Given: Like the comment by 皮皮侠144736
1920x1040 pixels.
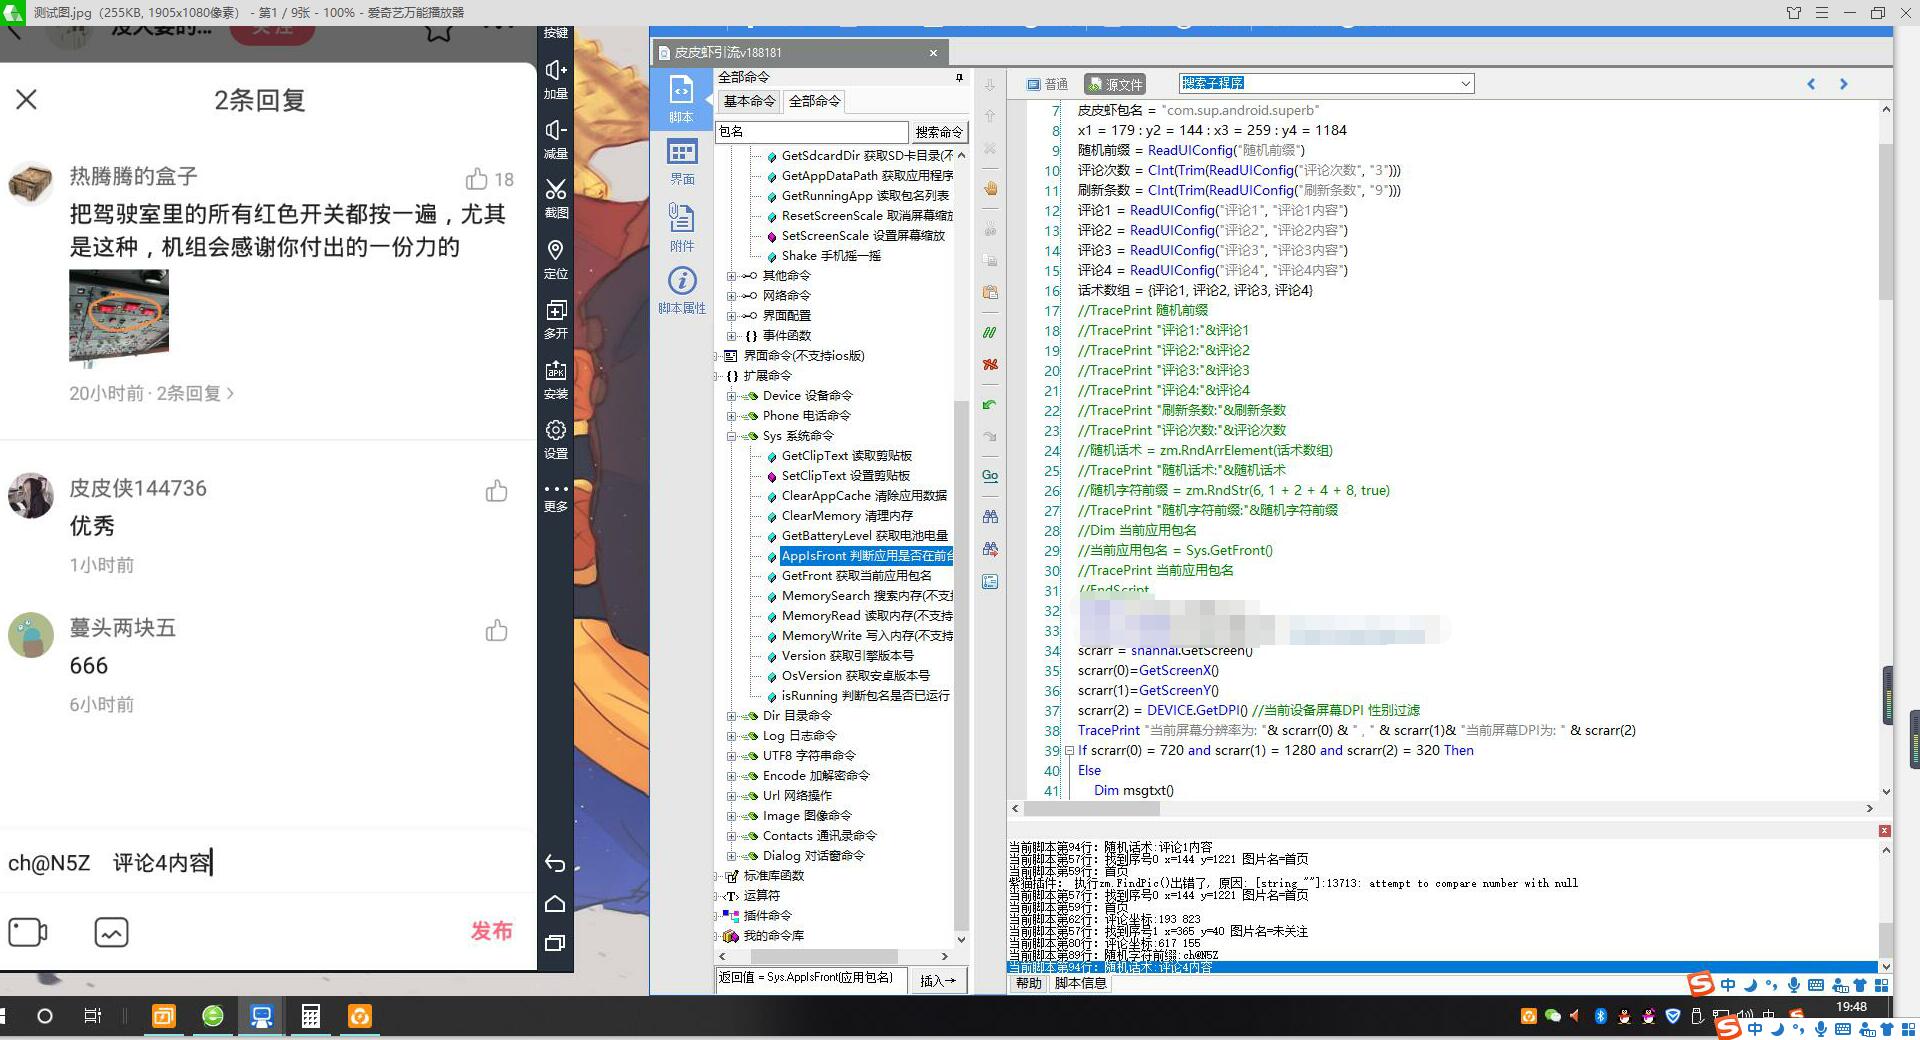Looking at the screenshot, I should (x=496, y=491).
